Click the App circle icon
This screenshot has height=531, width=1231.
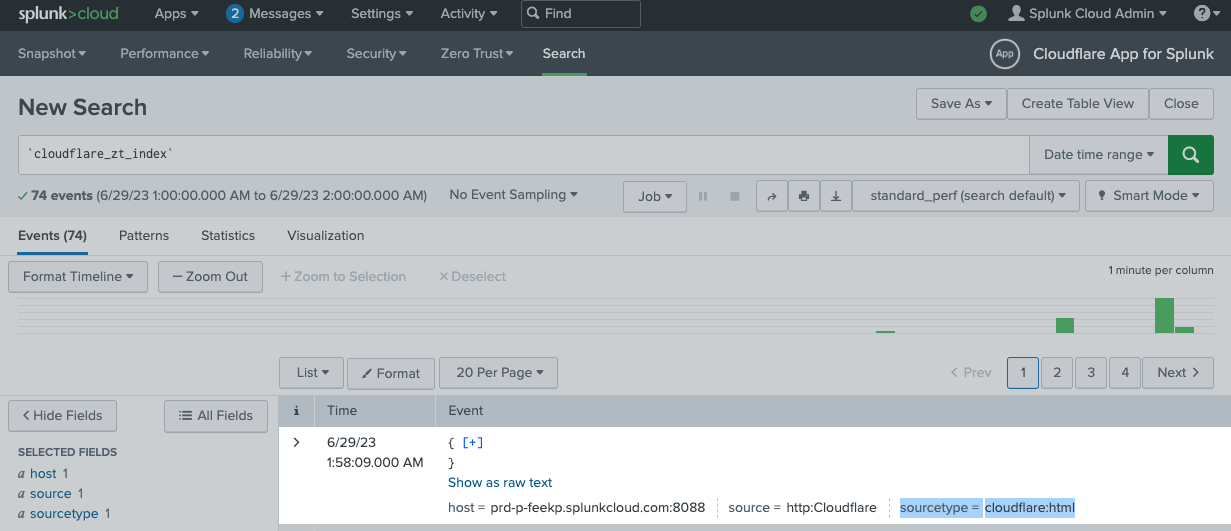point(1004,54)
